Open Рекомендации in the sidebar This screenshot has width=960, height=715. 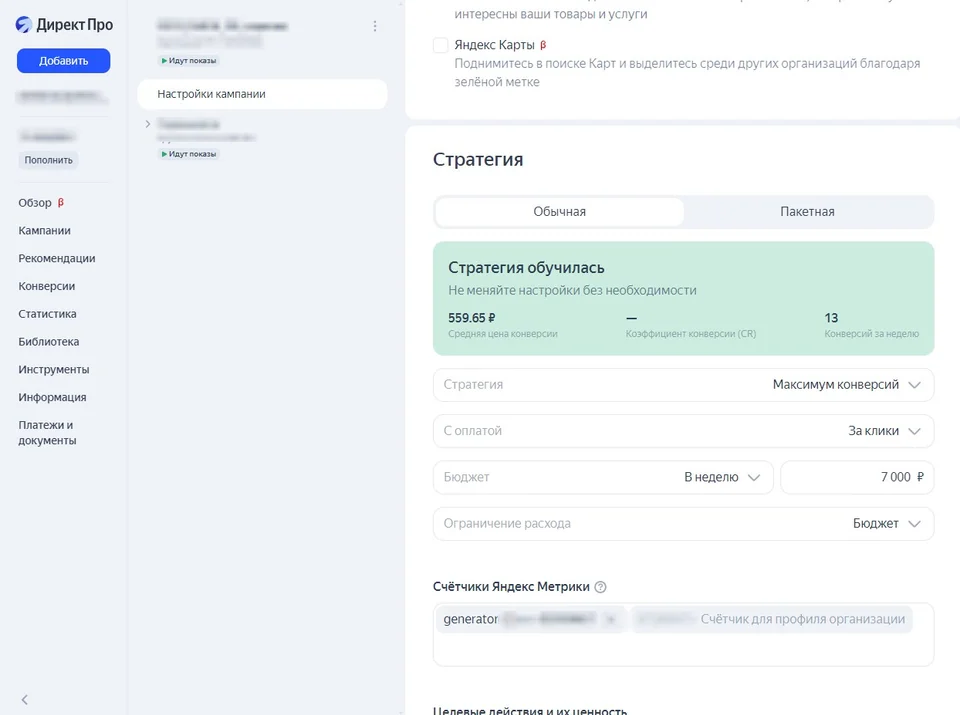(x=57, y=258)
